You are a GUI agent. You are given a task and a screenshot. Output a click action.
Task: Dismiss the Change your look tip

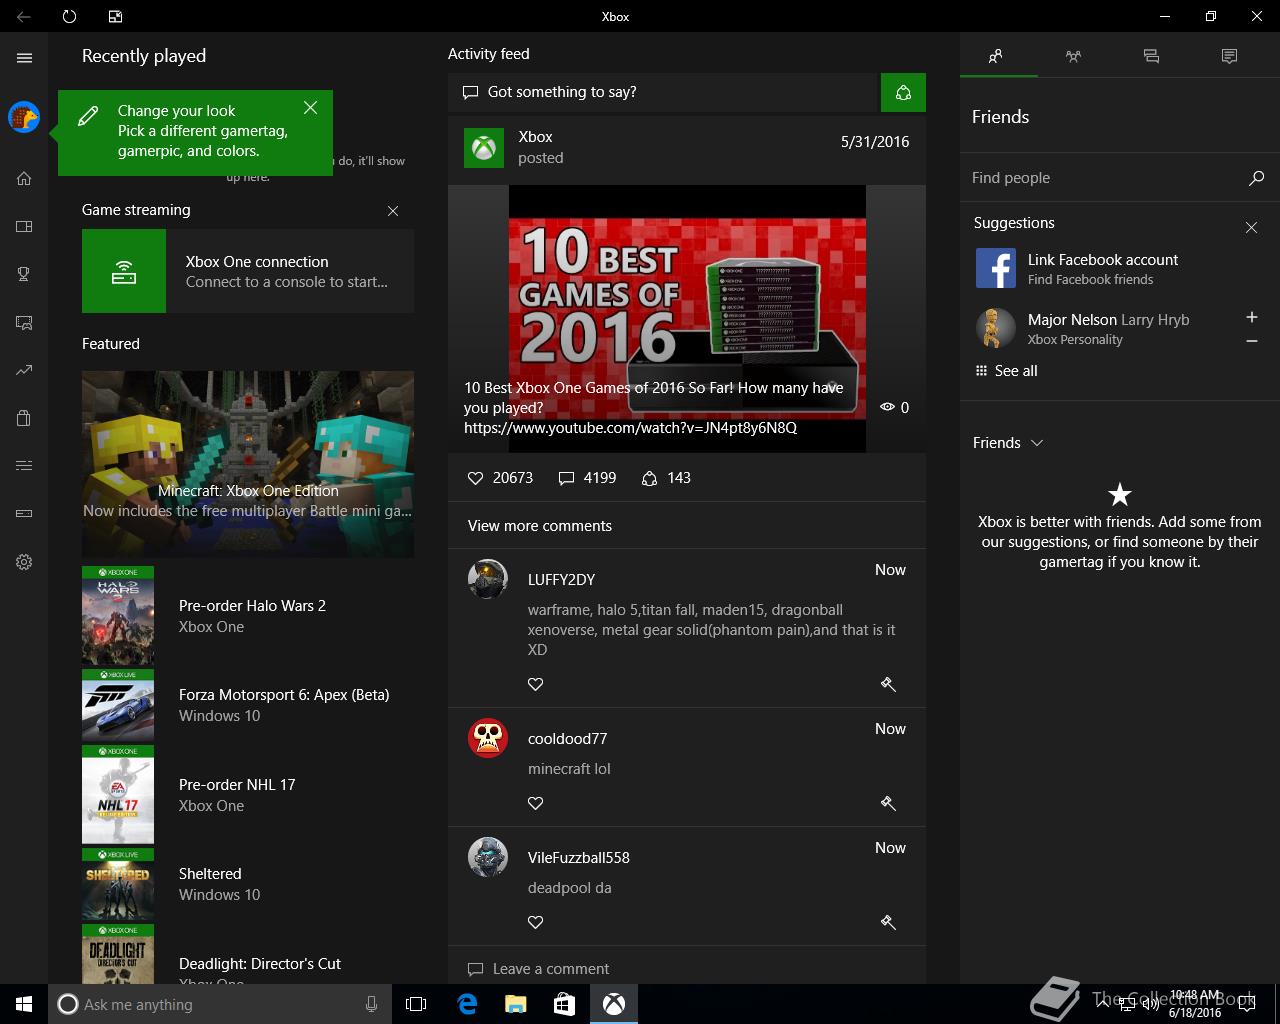311,107
